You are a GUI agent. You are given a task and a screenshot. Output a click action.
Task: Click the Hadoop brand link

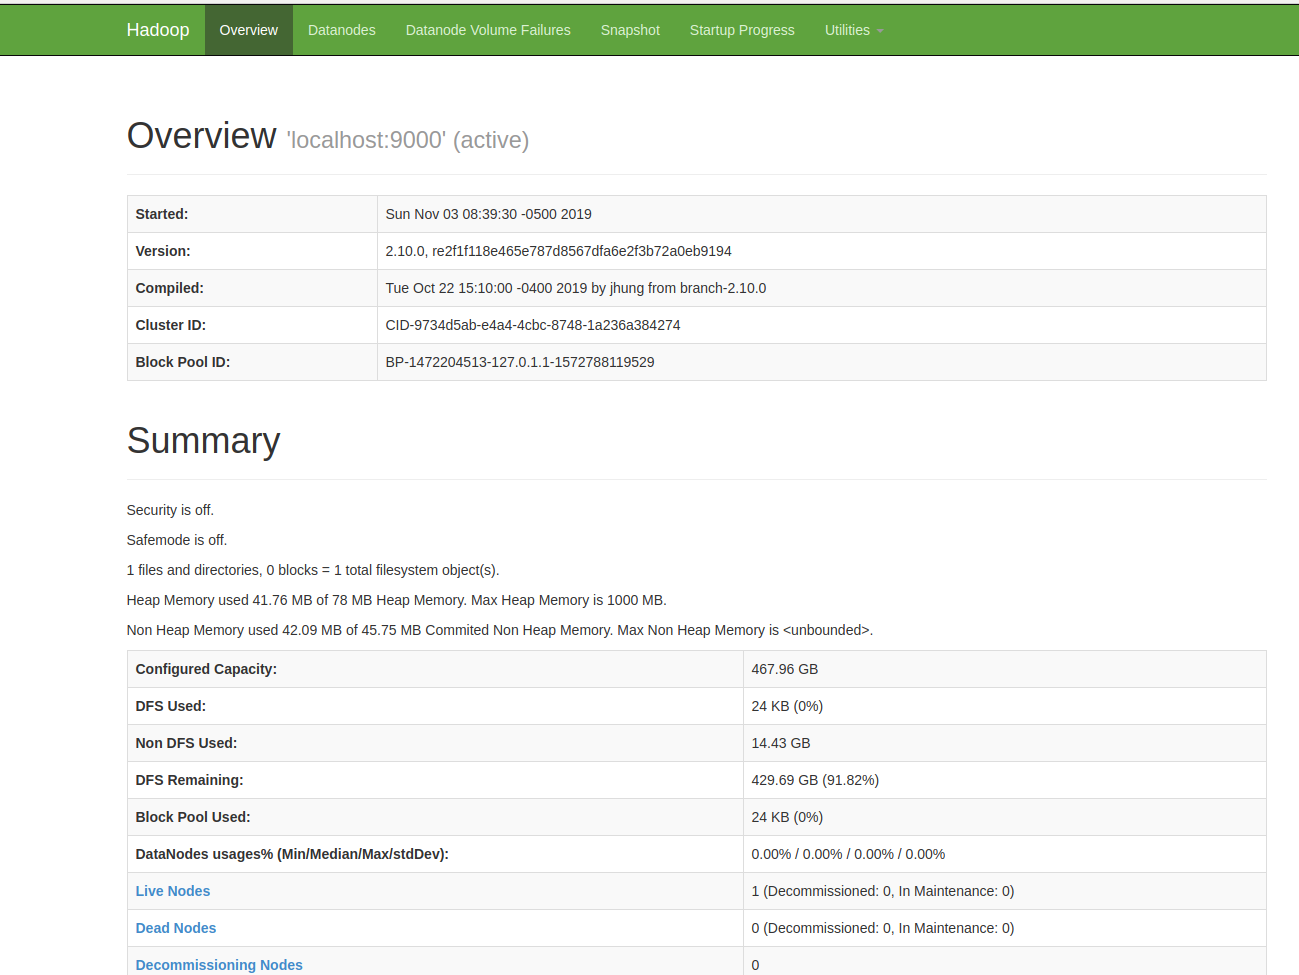[x=158, y=30]
